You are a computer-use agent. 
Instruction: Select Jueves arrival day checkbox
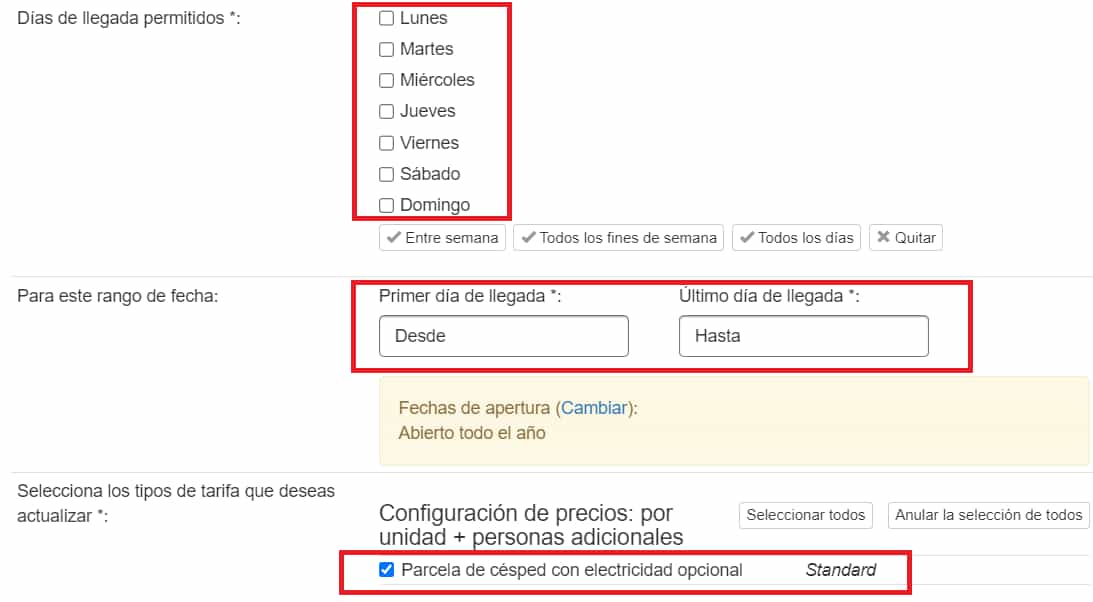point(386,111)
